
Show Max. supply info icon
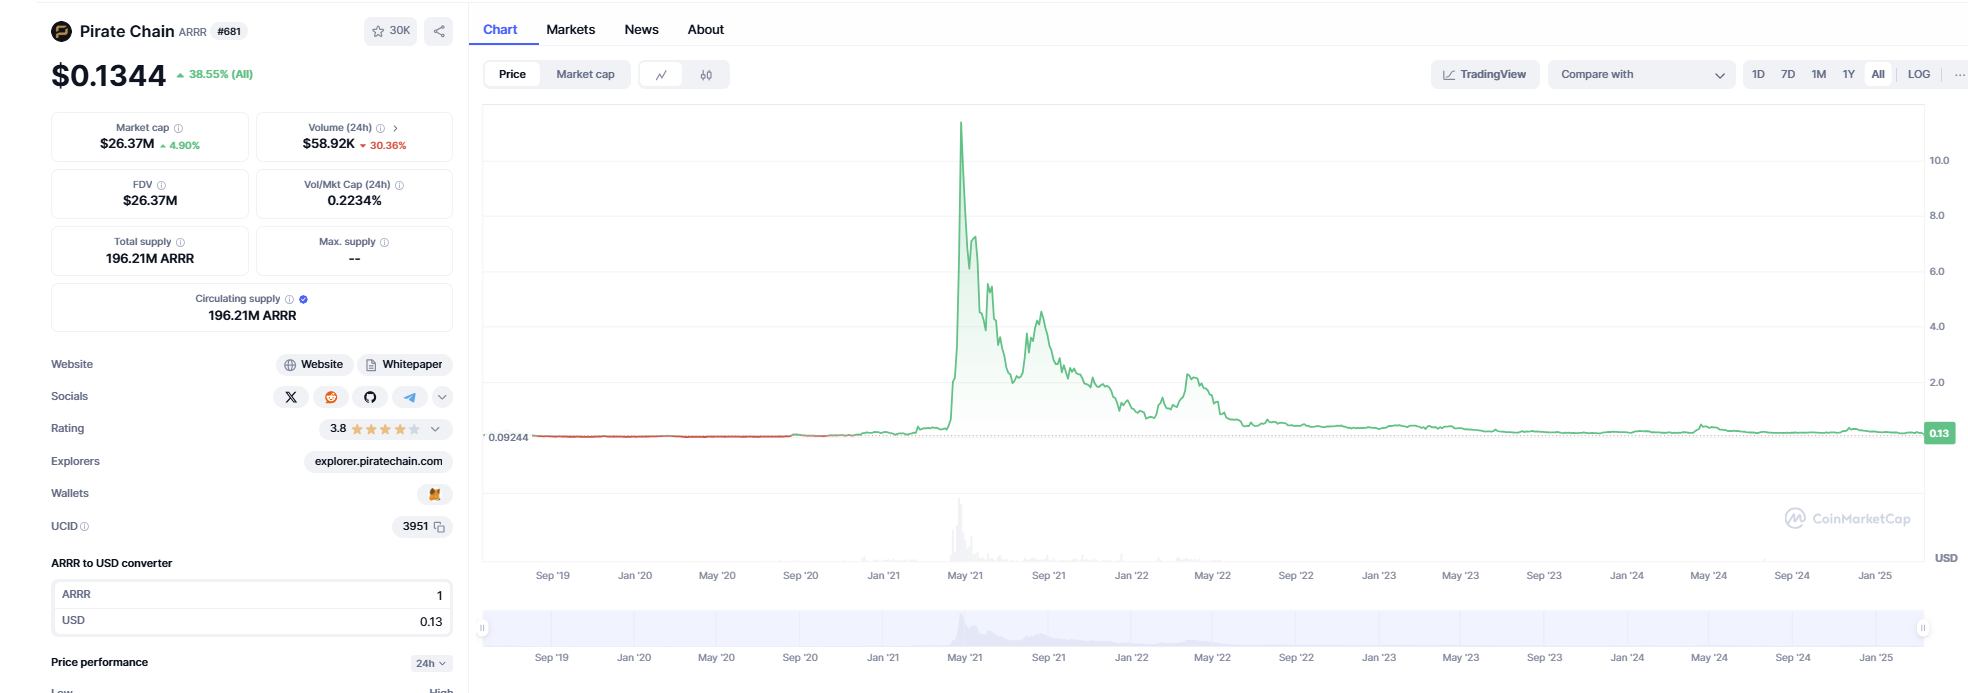pos(384,242)
